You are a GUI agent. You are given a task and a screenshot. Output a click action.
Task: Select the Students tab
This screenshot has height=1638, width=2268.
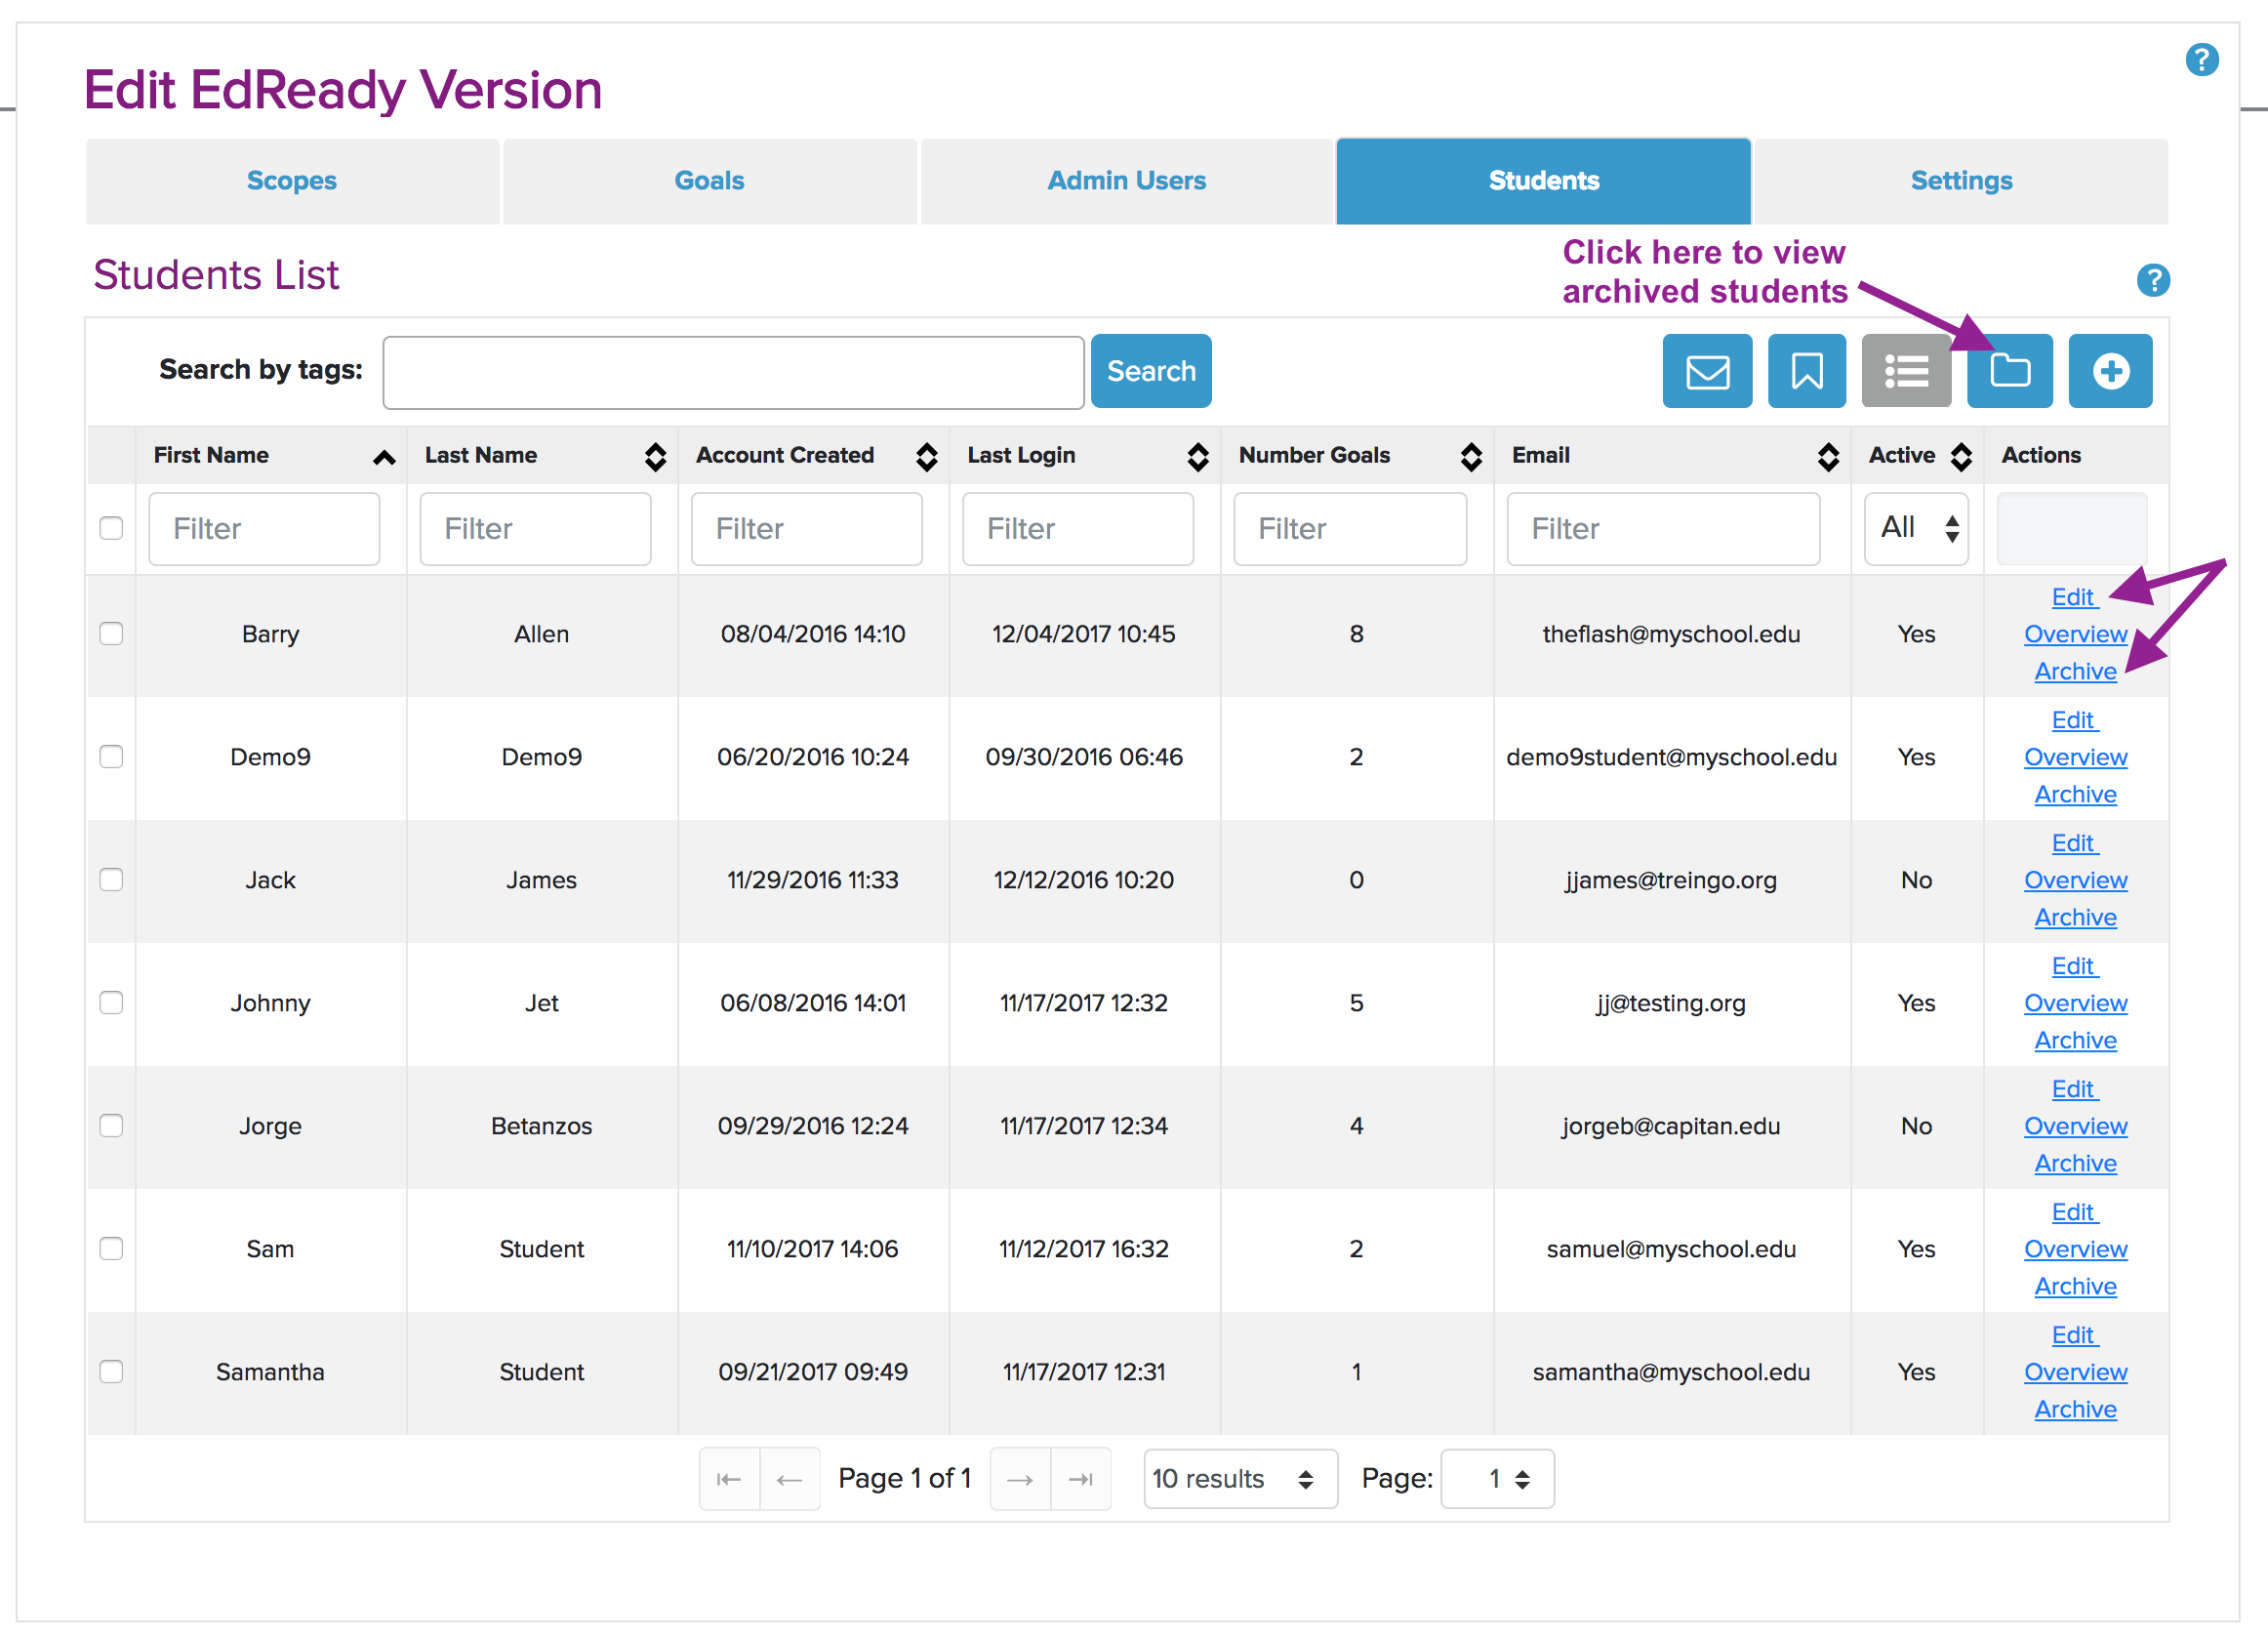click(x=1543, y=181)
